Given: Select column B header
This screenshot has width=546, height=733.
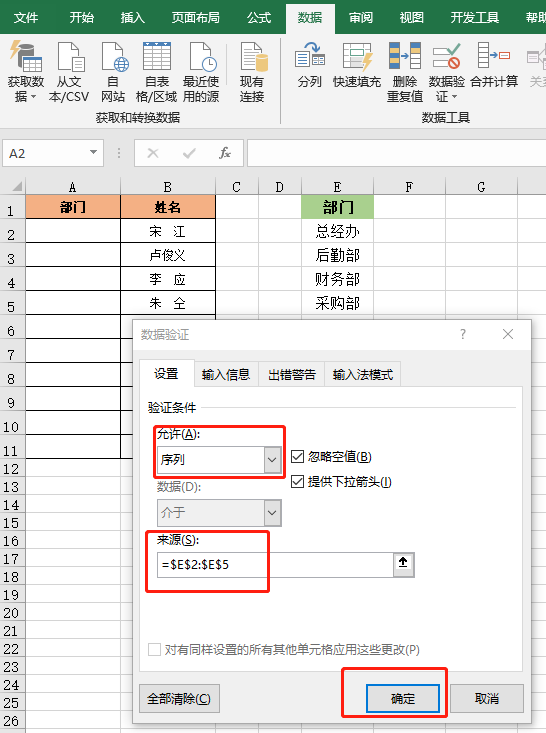Looking at the screenshot, I should point(167,187).
